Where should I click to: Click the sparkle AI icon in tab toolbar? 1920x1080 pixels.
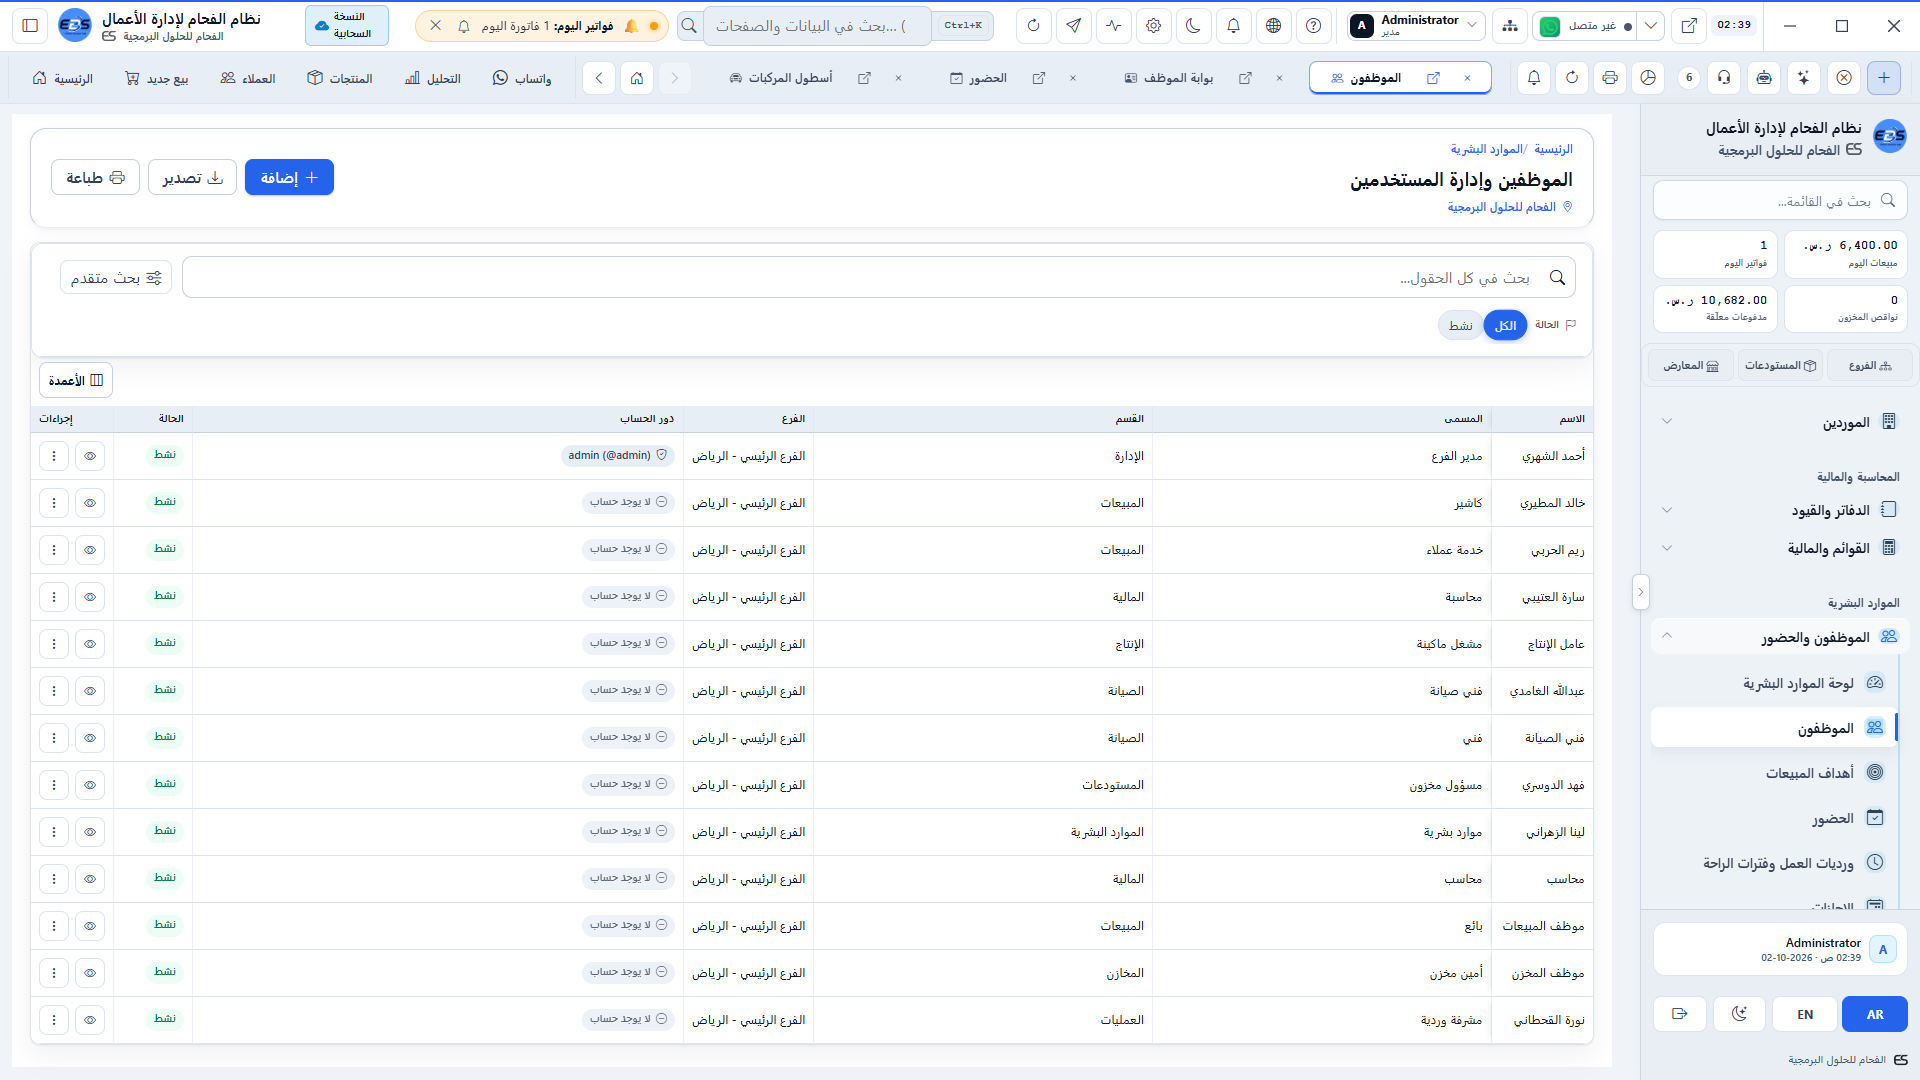(x=1803, y=78)
